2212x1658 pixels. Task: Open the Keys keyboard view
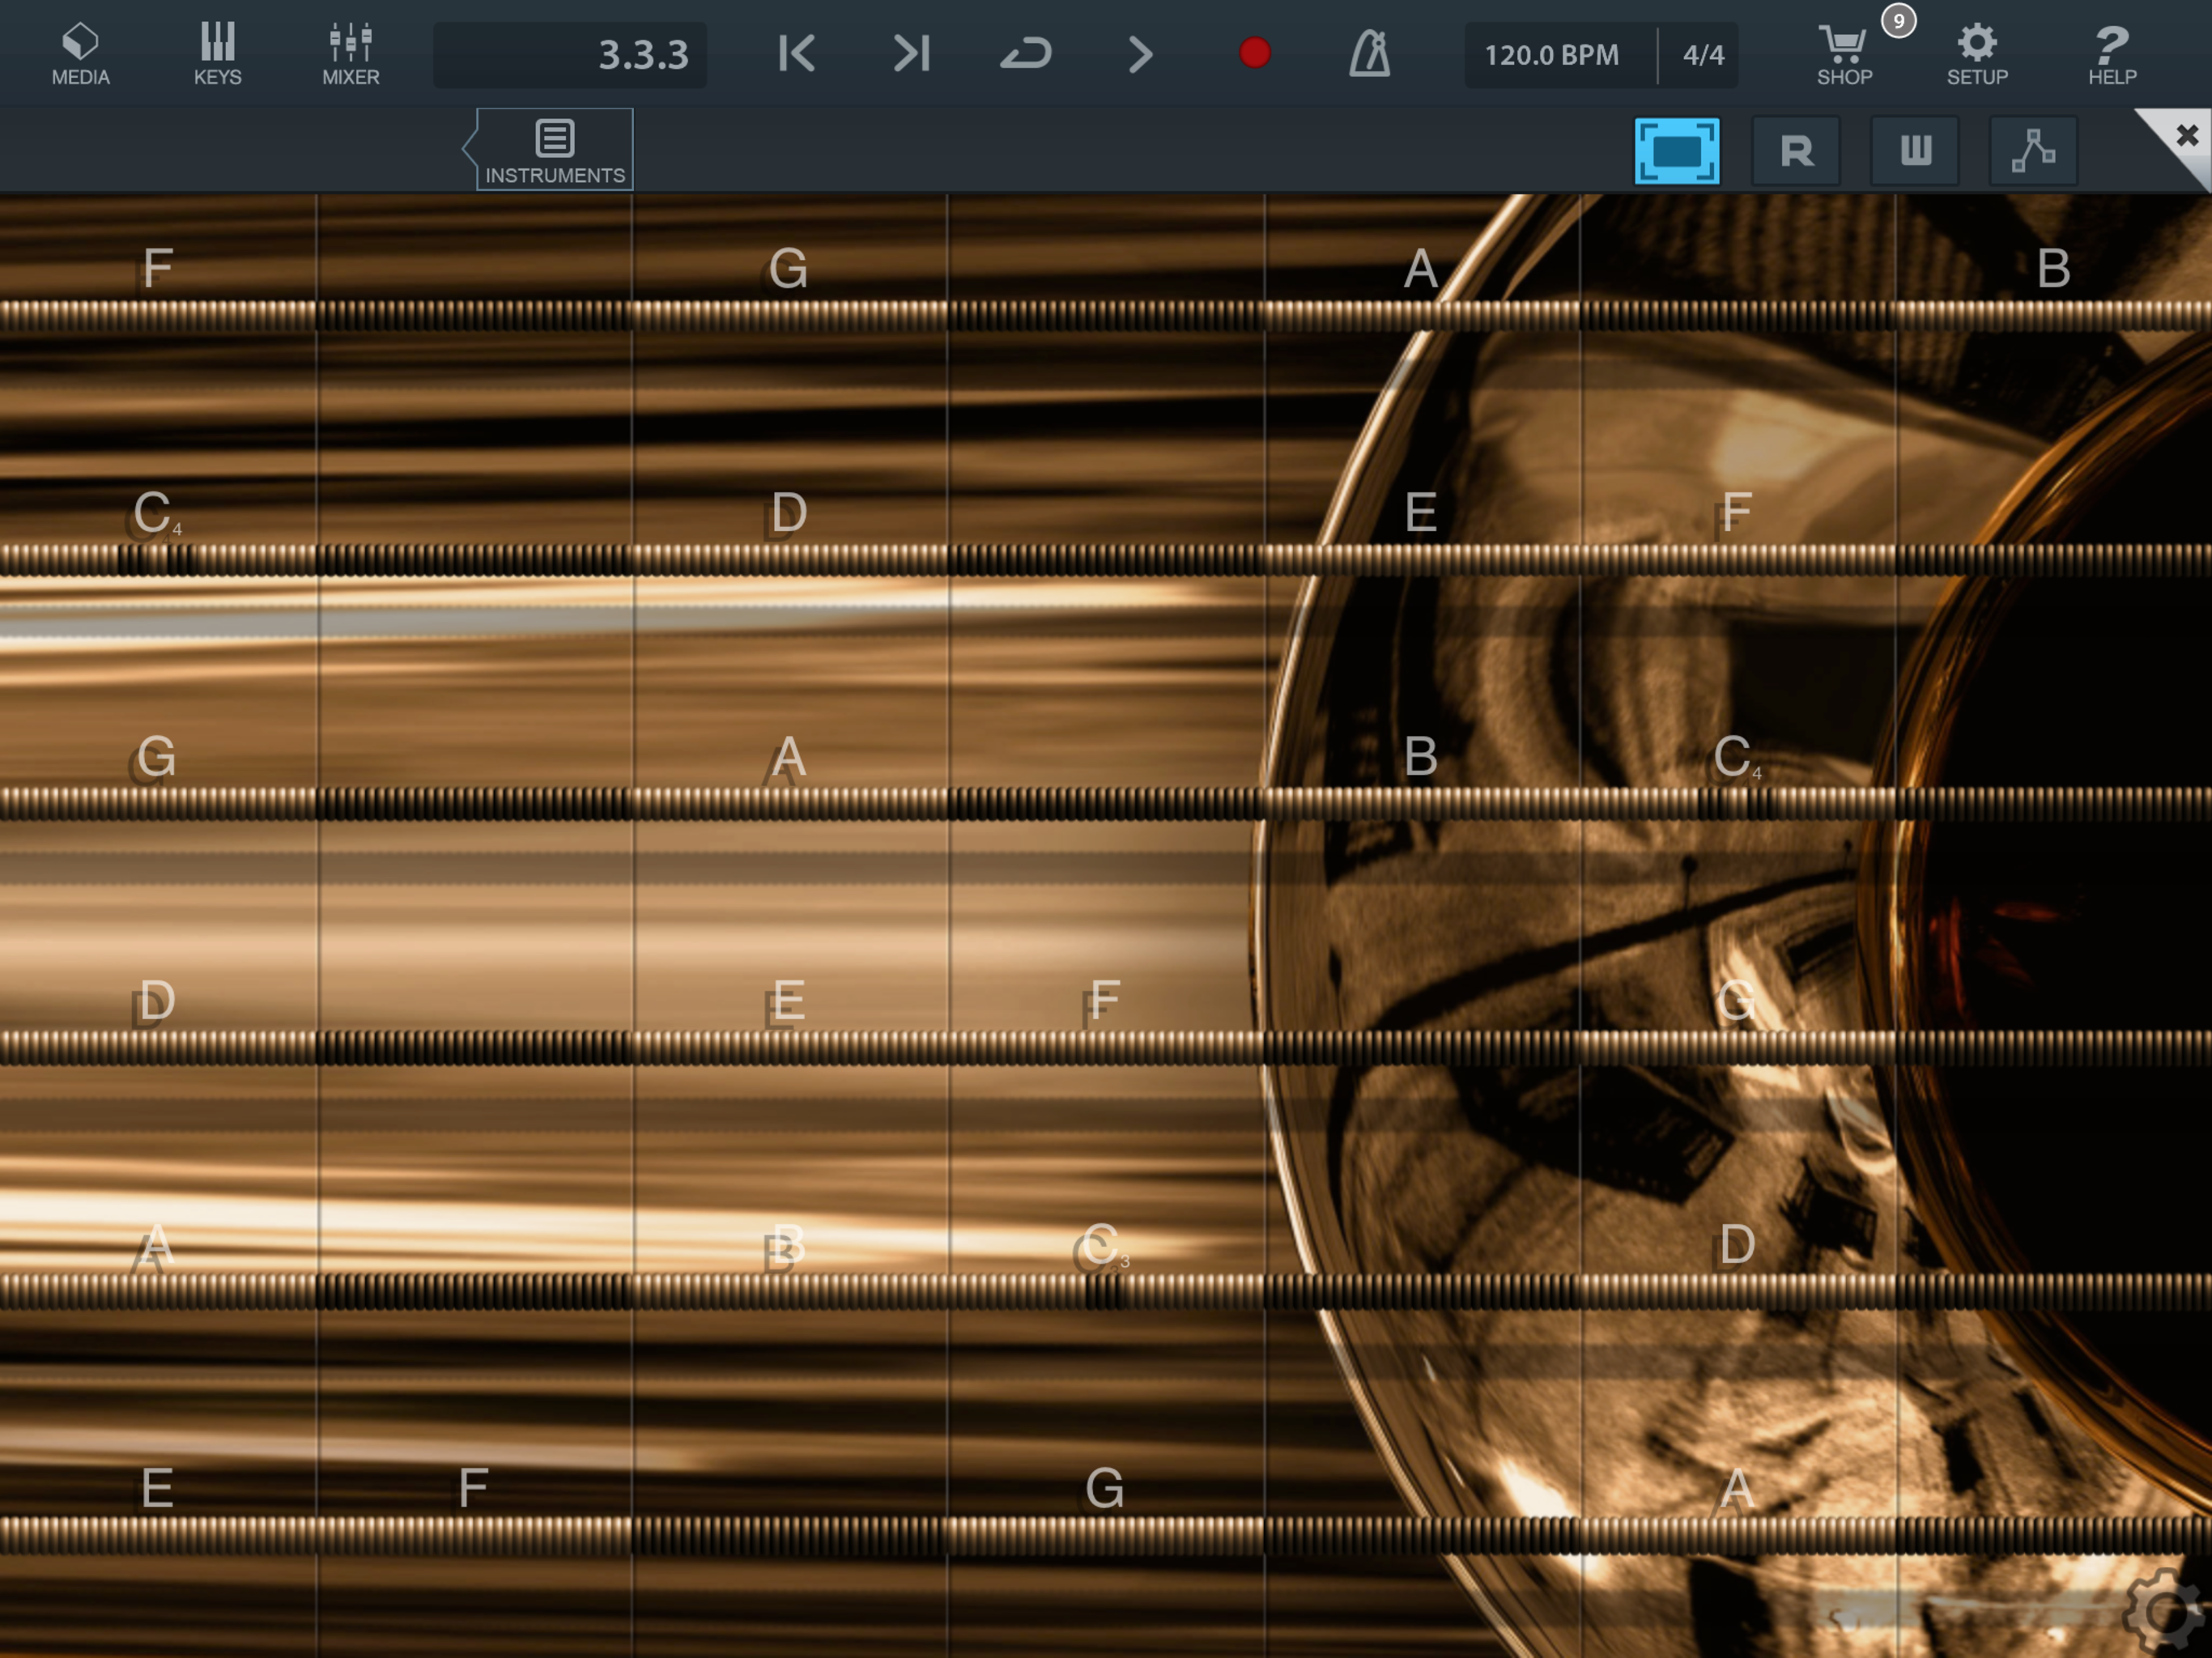[217, 54]
